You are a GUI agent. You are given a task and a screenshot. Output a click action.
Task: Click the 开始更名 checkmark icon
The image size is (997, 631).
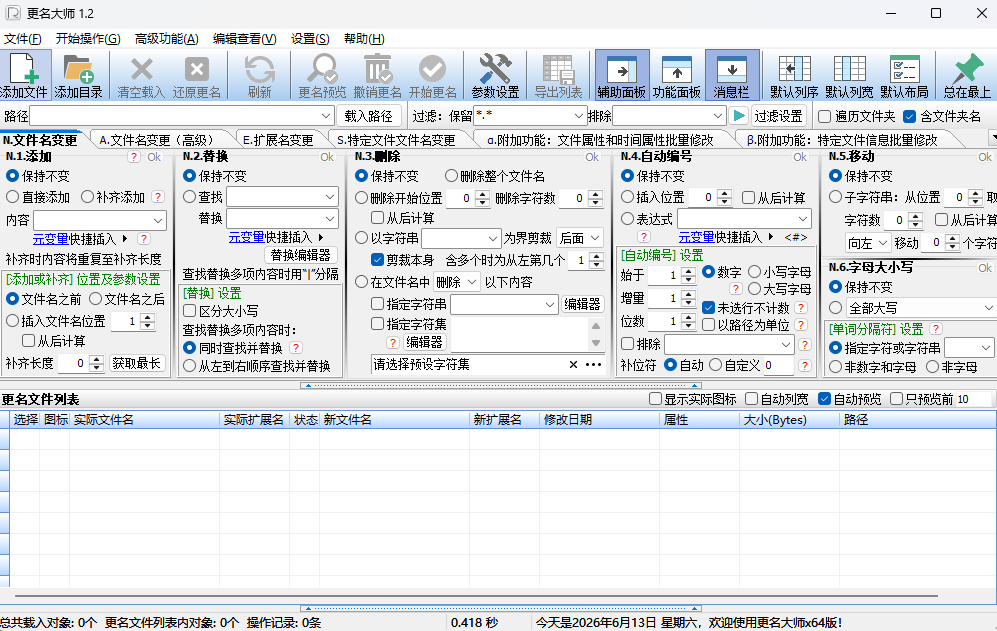432,75
